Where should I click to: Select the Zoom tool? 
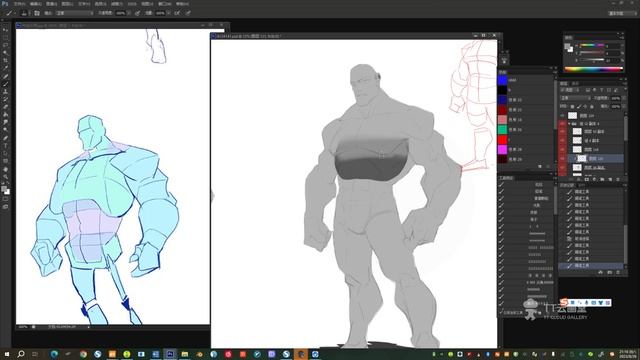[5, 177]
